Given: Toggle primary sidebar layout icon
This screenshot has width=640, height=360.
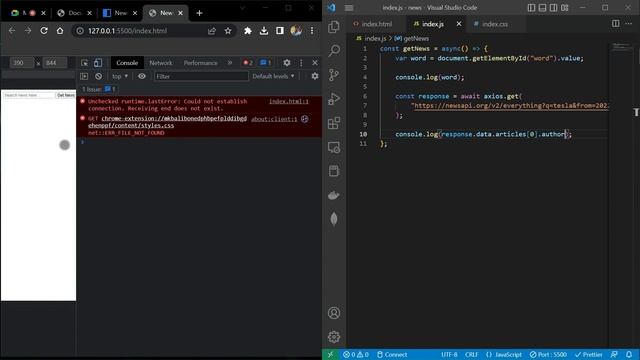Looking at the screenshot, I should pos(531,8).
